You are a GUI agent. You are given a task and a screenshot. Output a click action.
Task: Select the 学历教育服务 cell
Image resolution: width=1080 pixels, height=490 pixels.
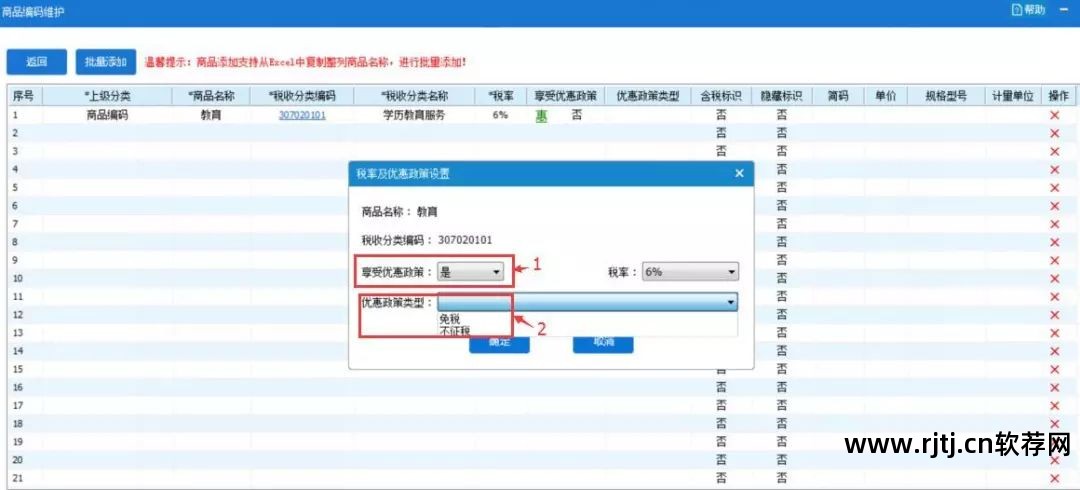tap(414, 115)
